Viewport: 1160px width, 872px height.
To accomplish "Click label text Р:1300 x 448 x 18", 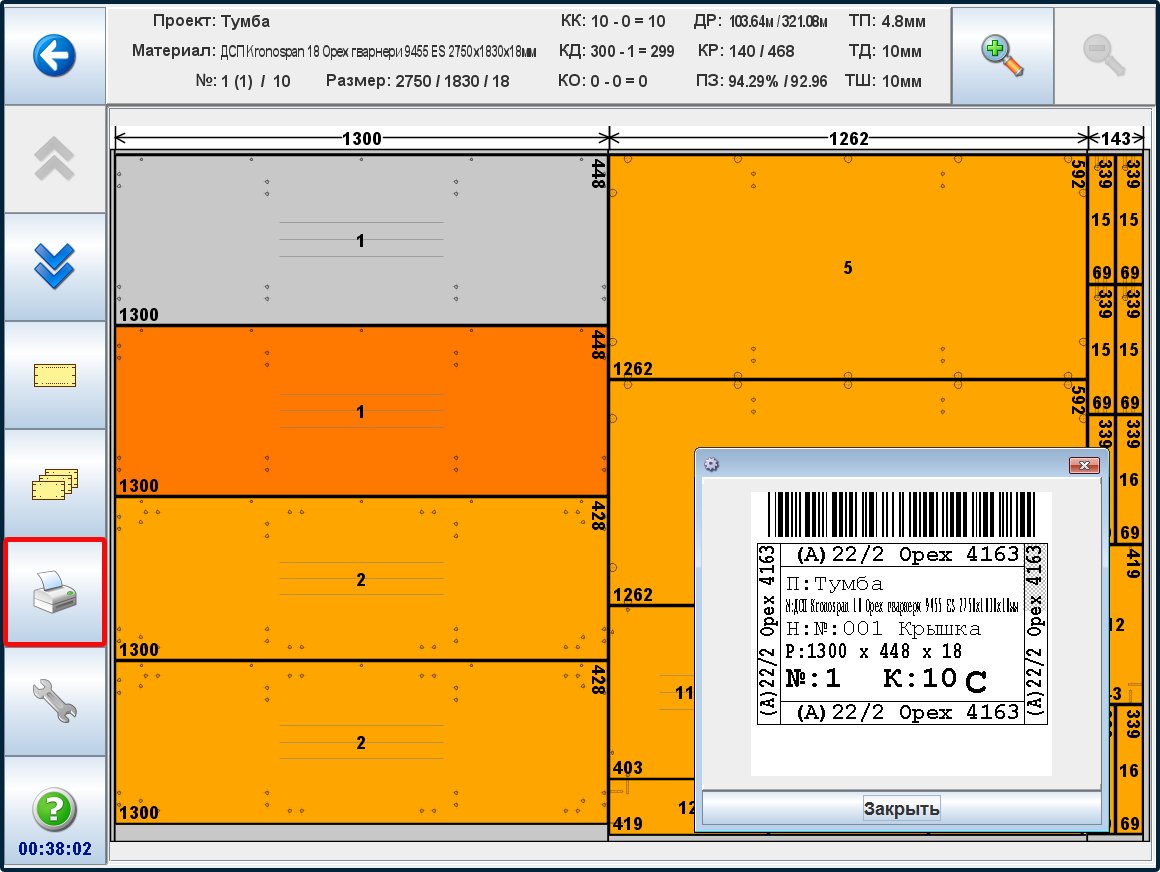I will [874, 652].
